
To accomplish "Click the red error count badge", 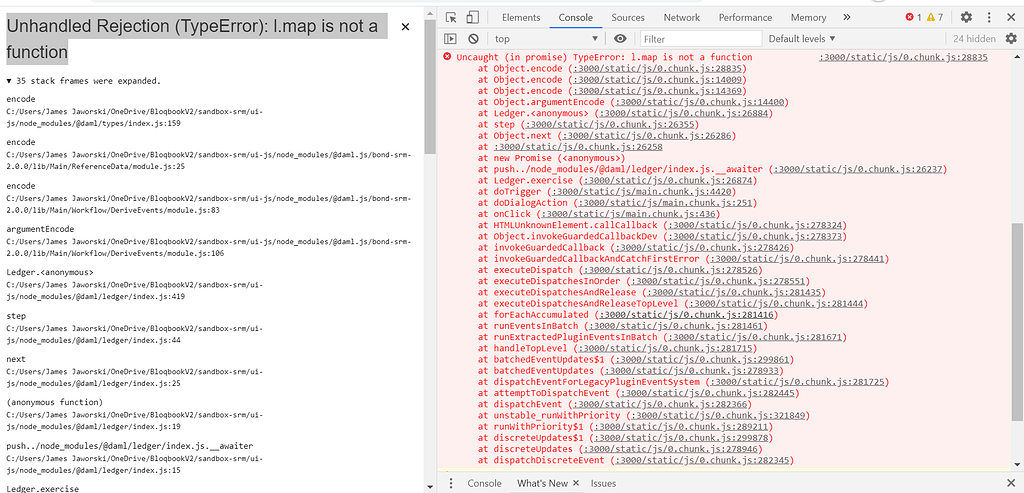I will pyautogui.click(x=913, y=18).
